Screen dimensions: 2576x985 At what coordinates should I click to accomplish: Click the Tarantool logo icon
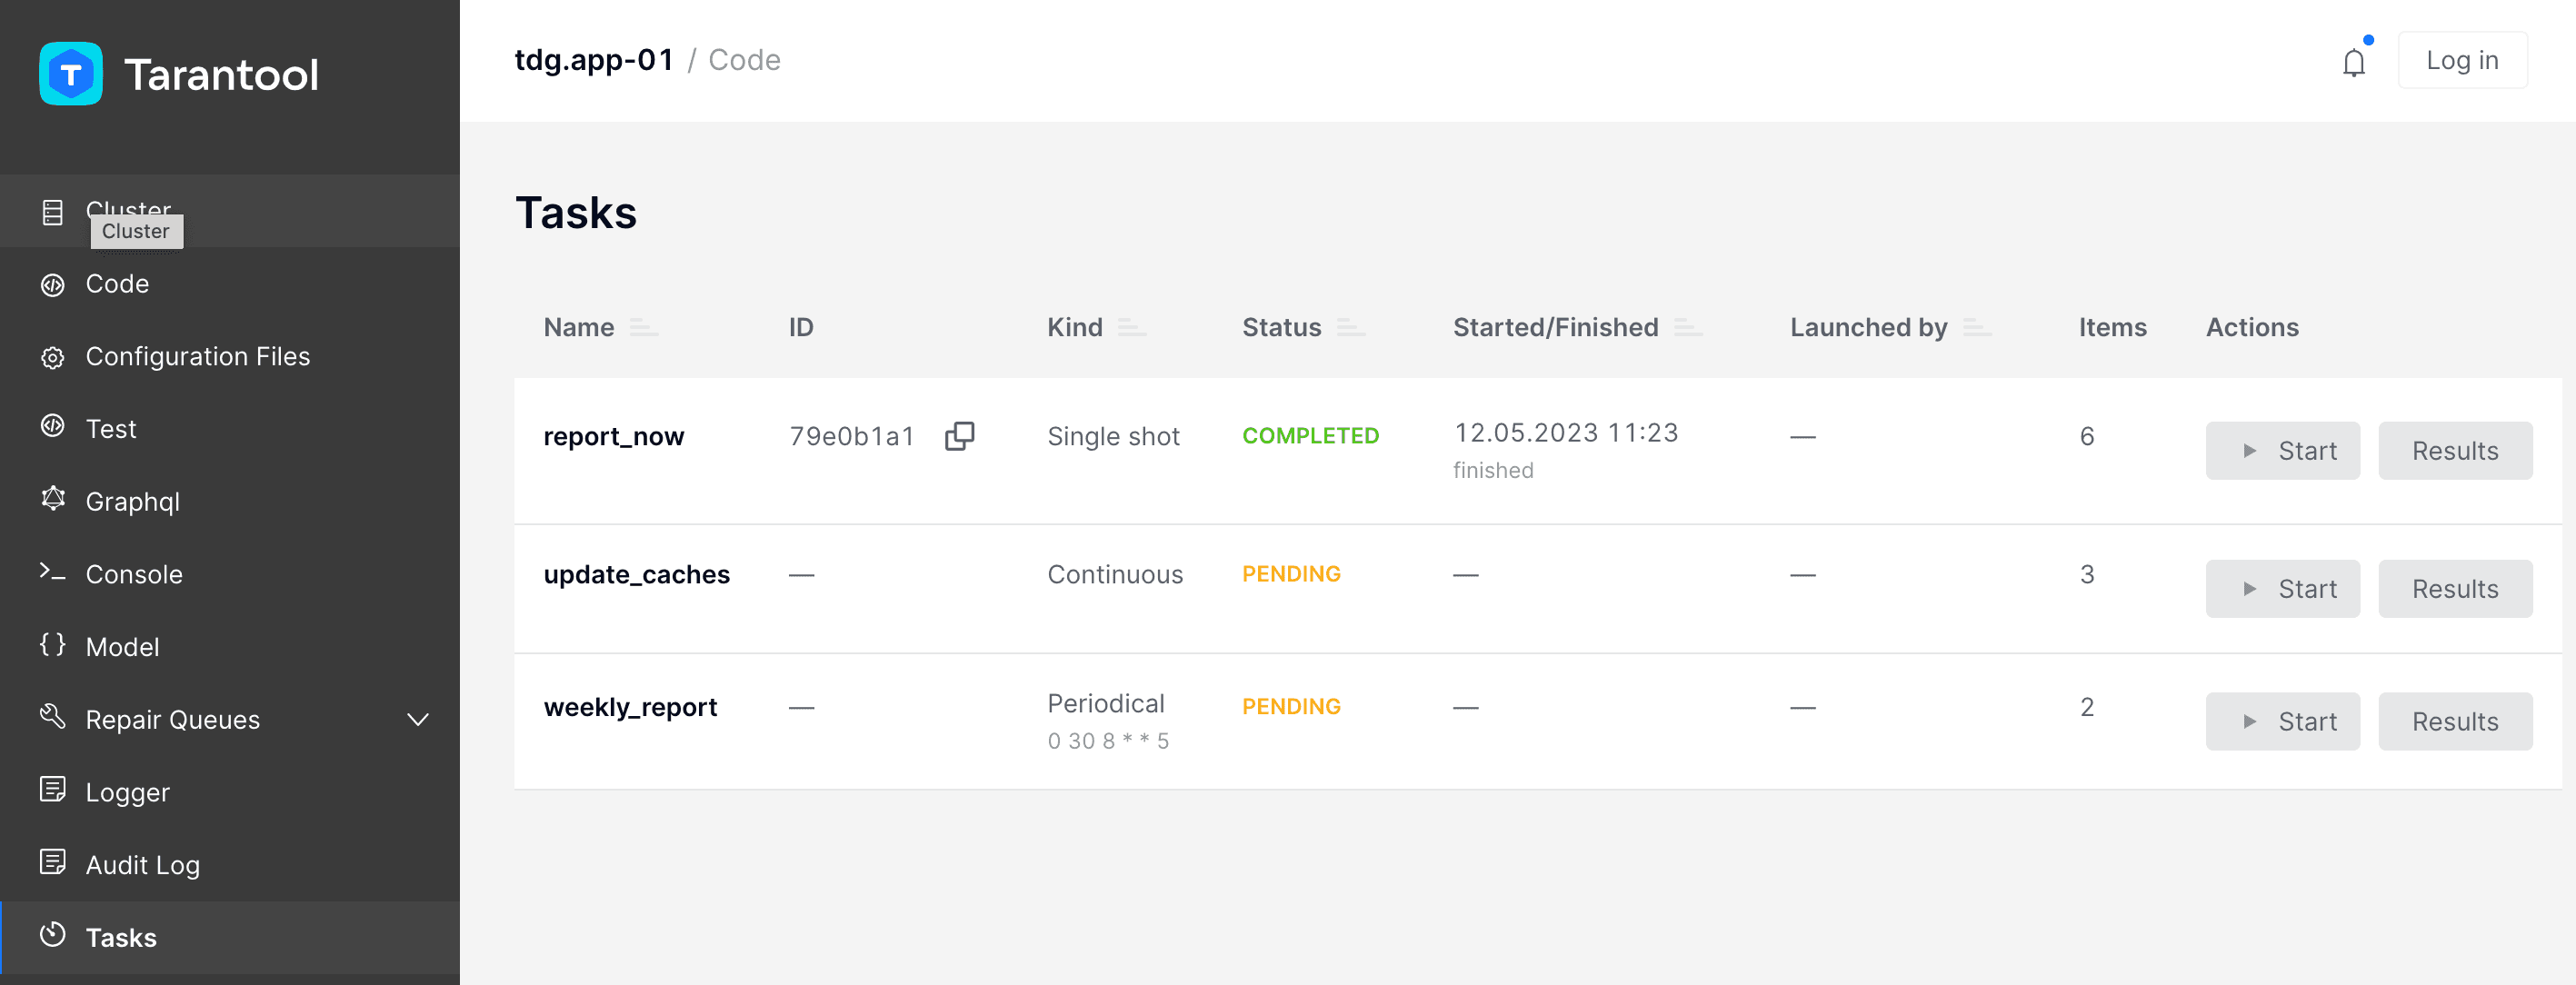pyautogui.click(x=70, y=74)
